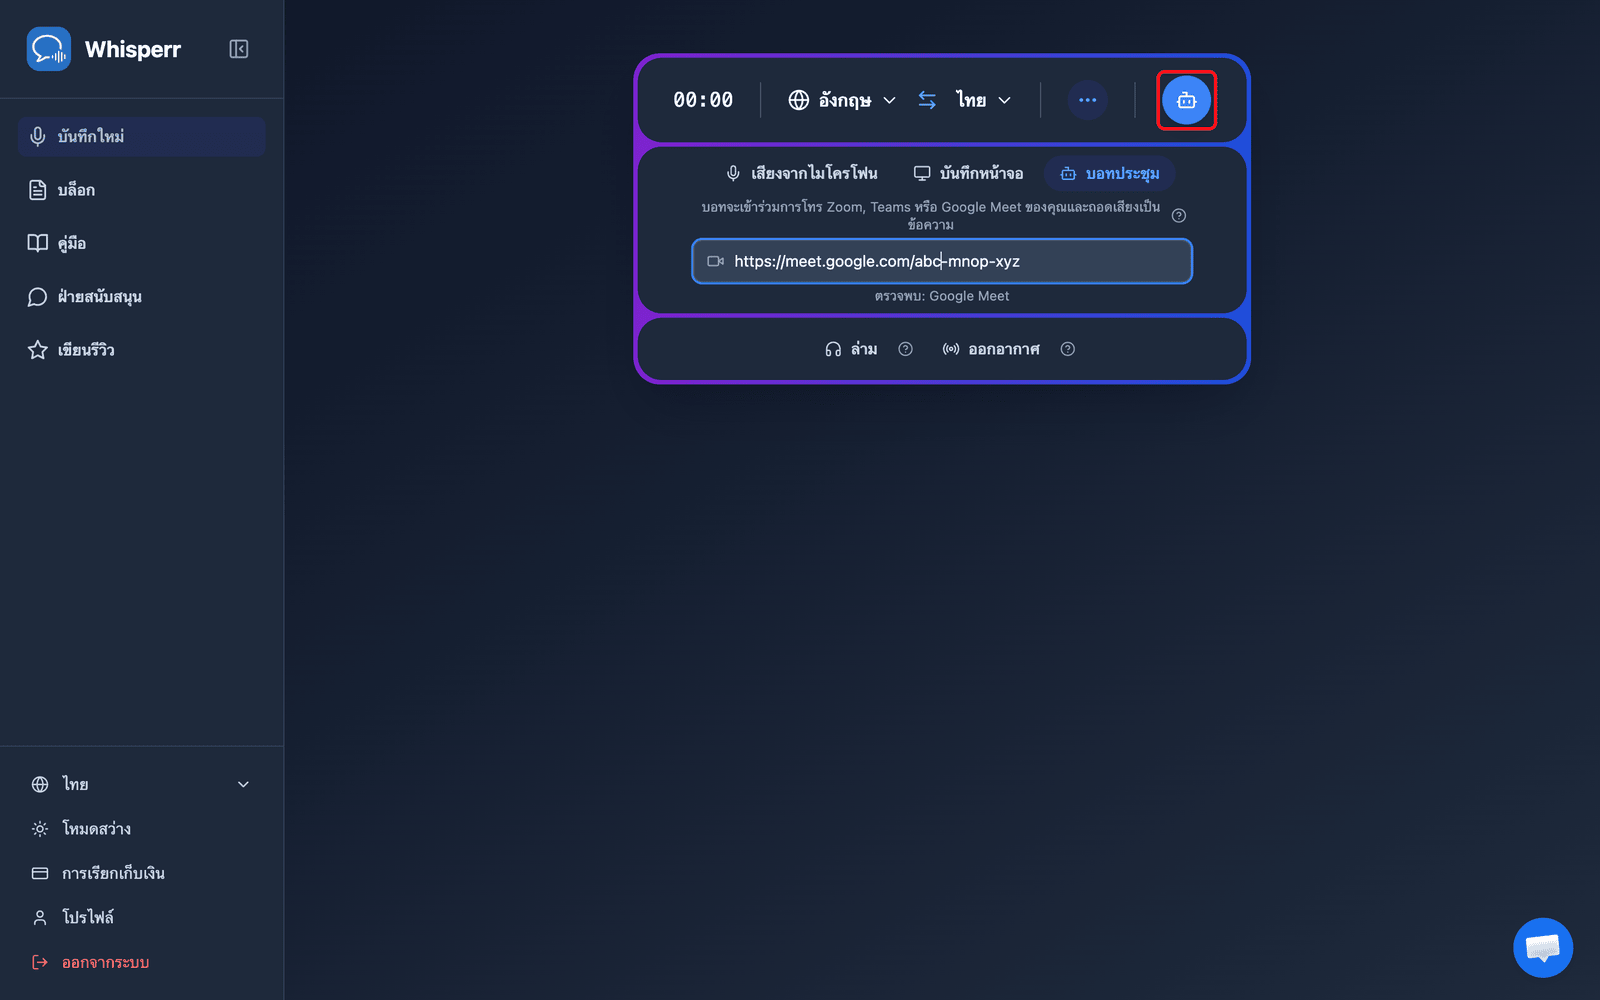1600x1000 pixels.
Task: Click into the meeting URL input field
Action: (x=942, y=261)
